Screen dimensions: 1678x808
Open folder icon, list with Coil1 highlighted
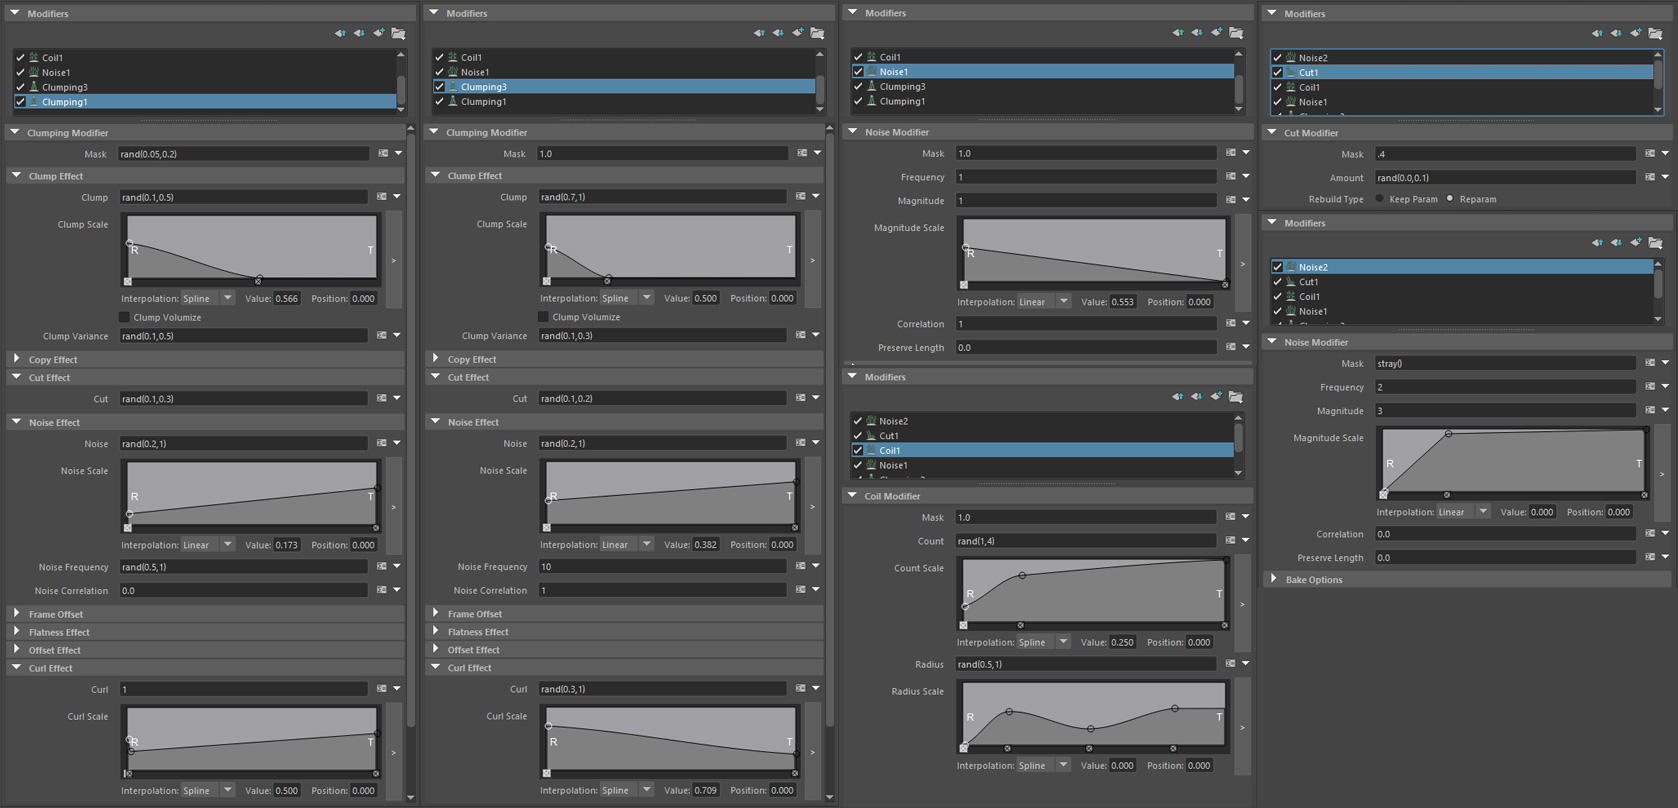1236,397
